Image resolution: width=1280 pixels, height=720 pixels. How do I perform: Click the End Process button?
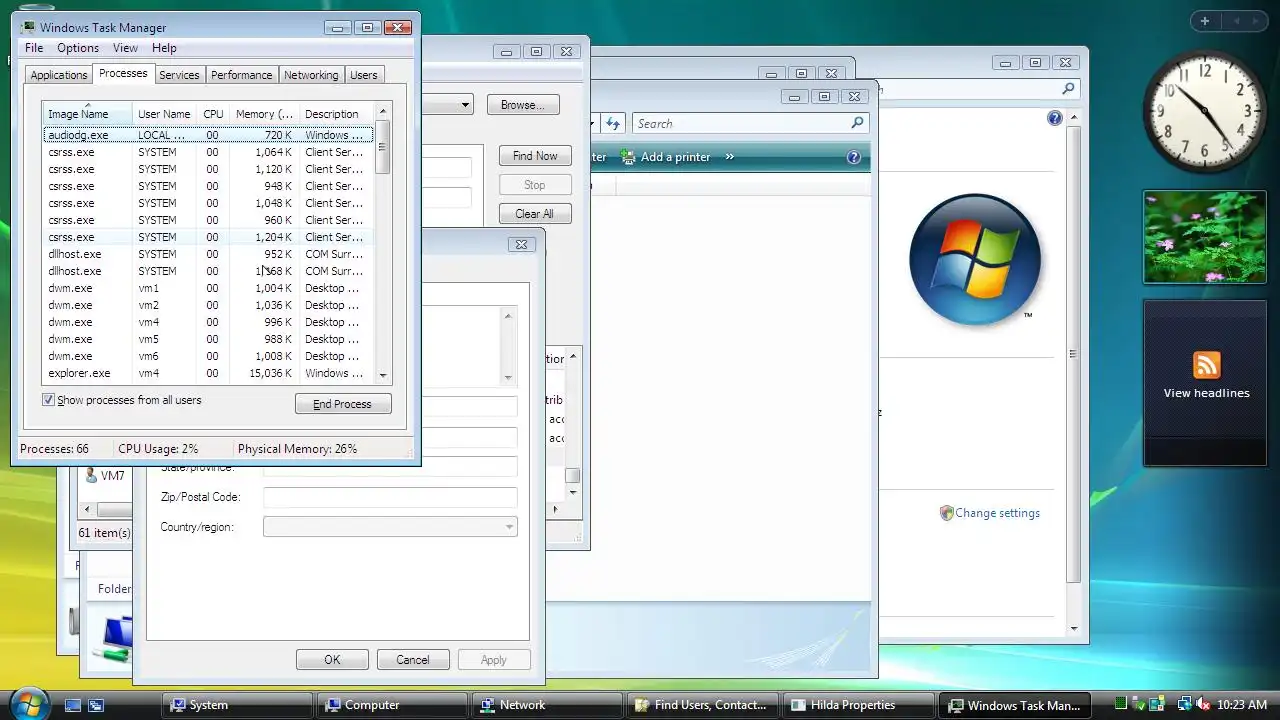[343, 404]
